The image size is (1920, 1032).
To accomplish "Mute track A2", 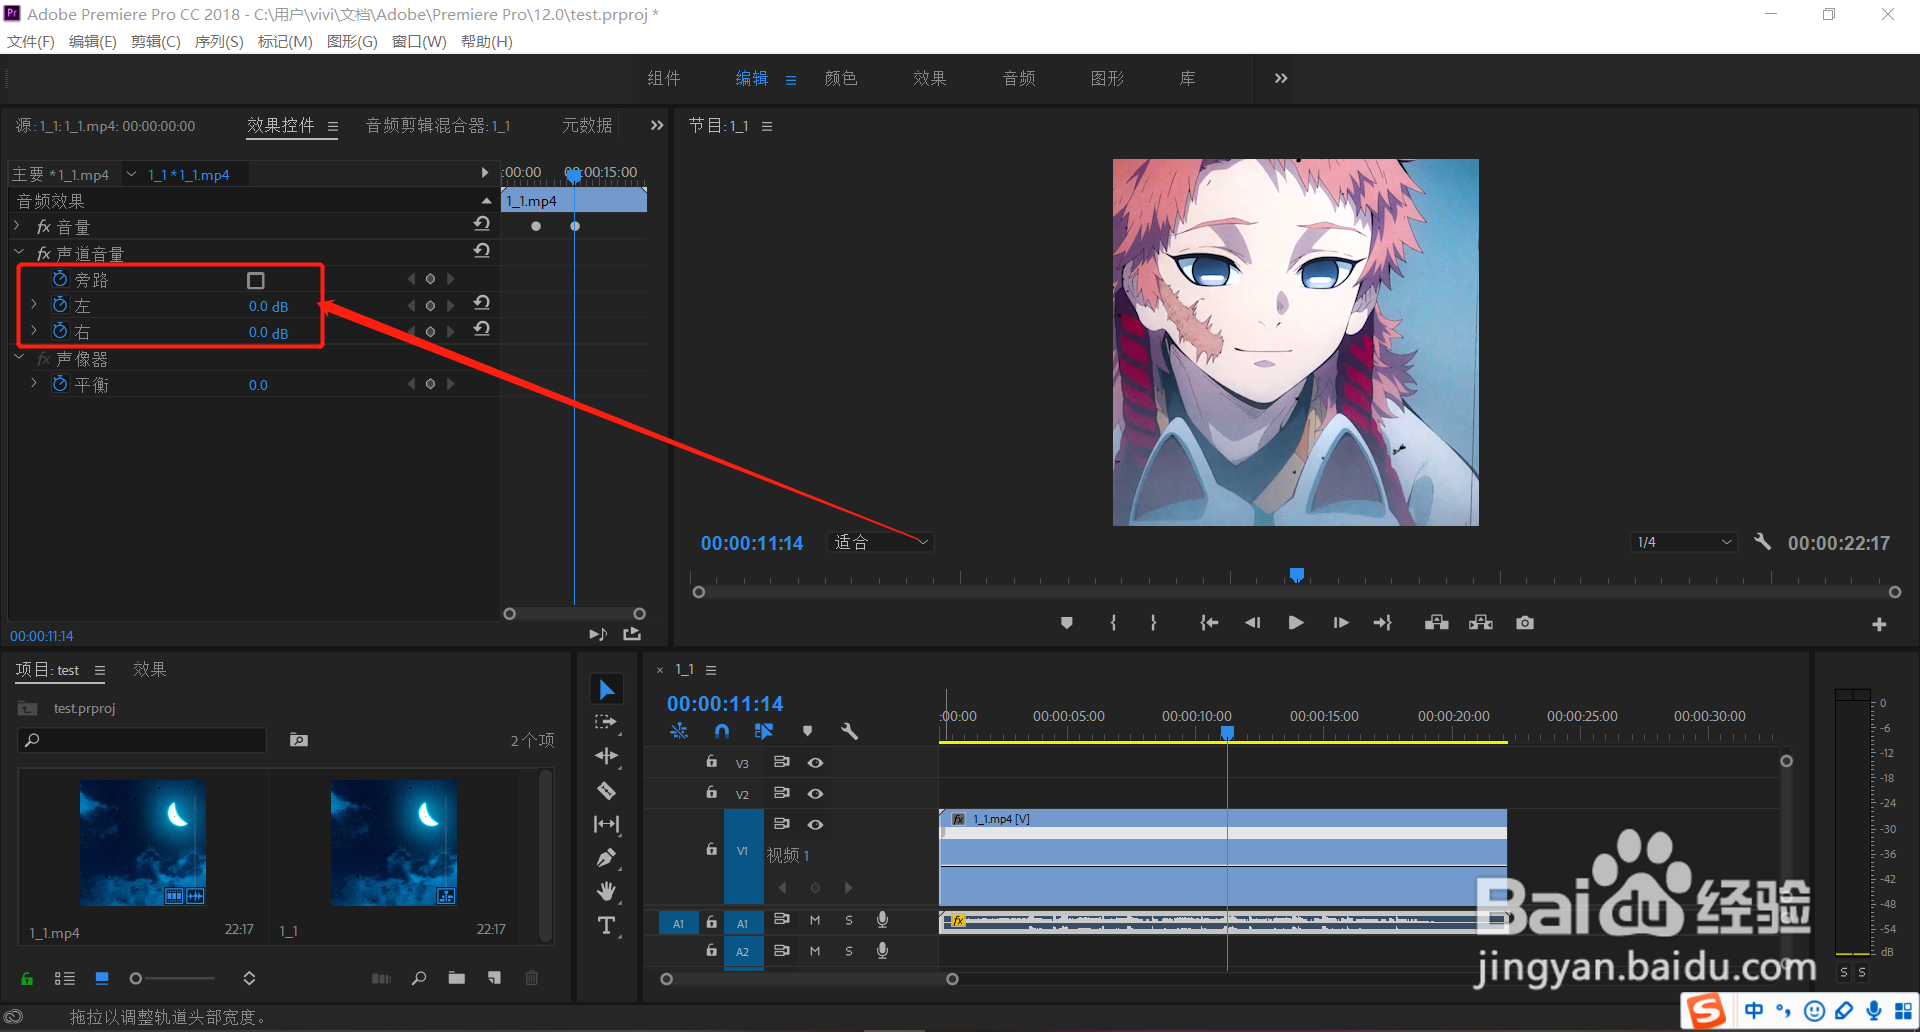I will pyautogui.click(x=815, y=951).
